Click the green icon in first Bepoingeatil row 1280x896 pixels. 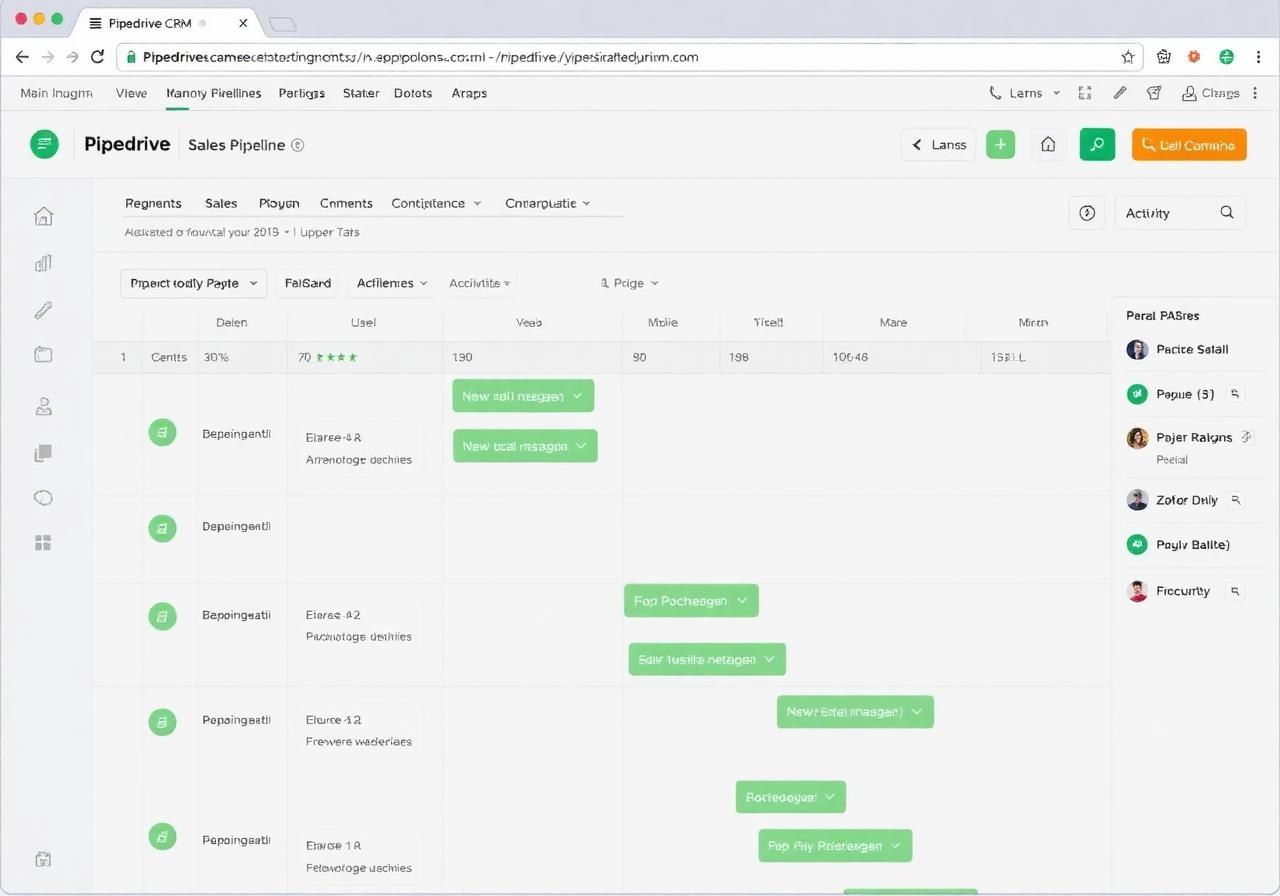162,433
